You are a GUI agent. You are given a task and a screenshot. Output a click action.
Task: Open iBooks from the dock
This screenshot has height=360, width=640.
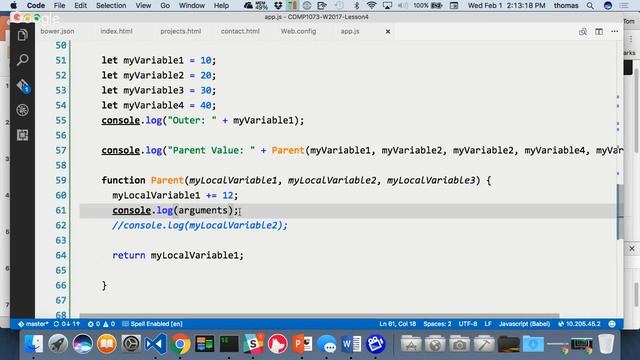(x=107, y=344)
